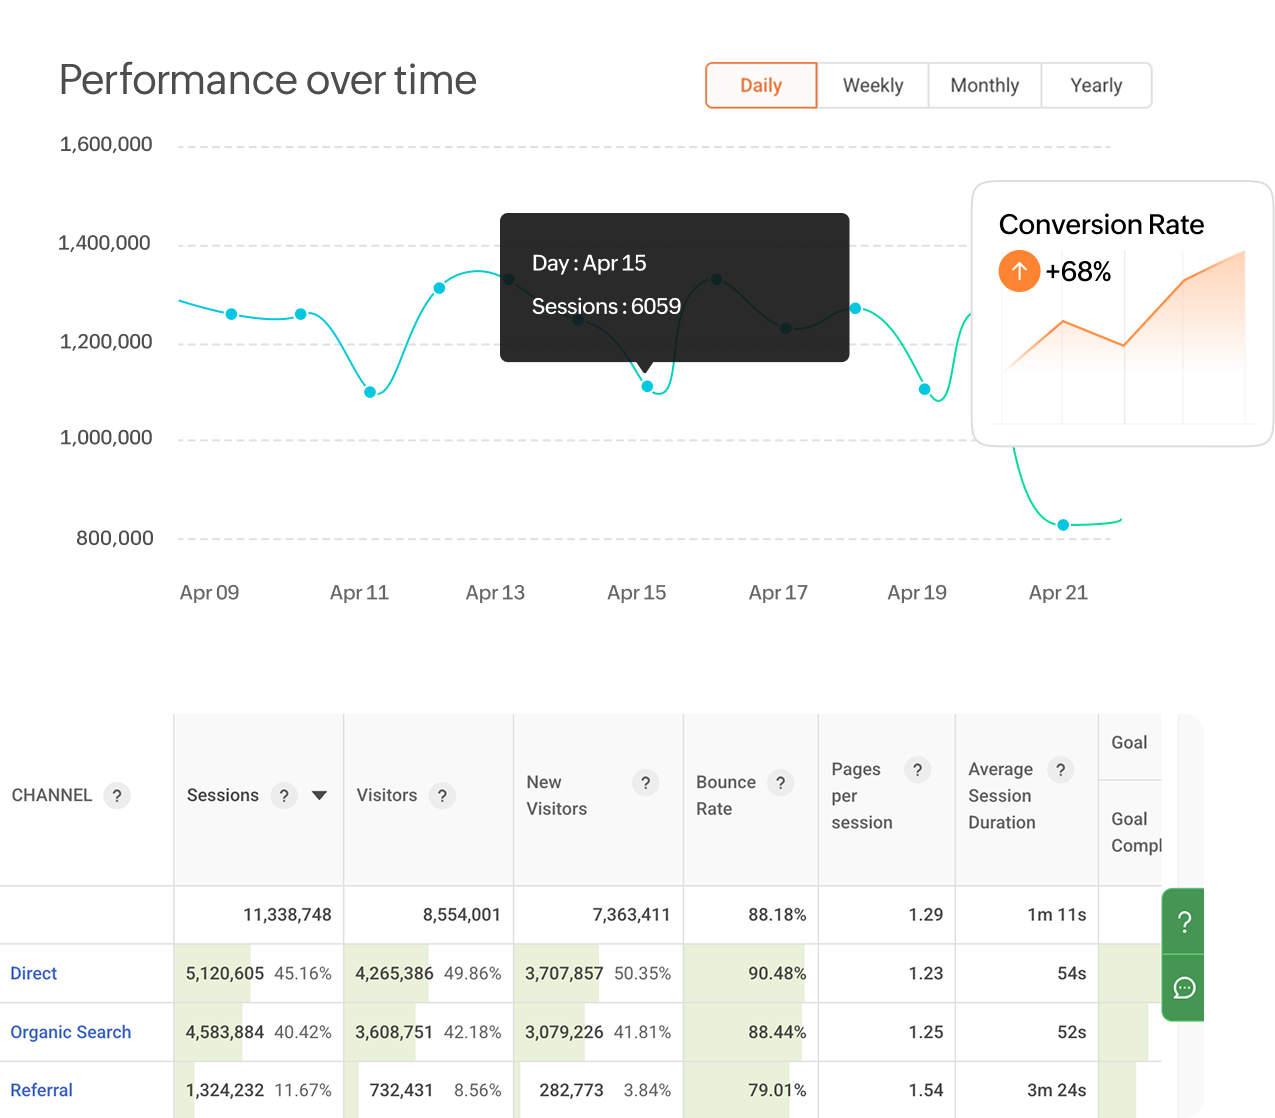Click the Apr 11 low data point
The height and width of the screenshot is (1118, 1275).
coord(370,392)
